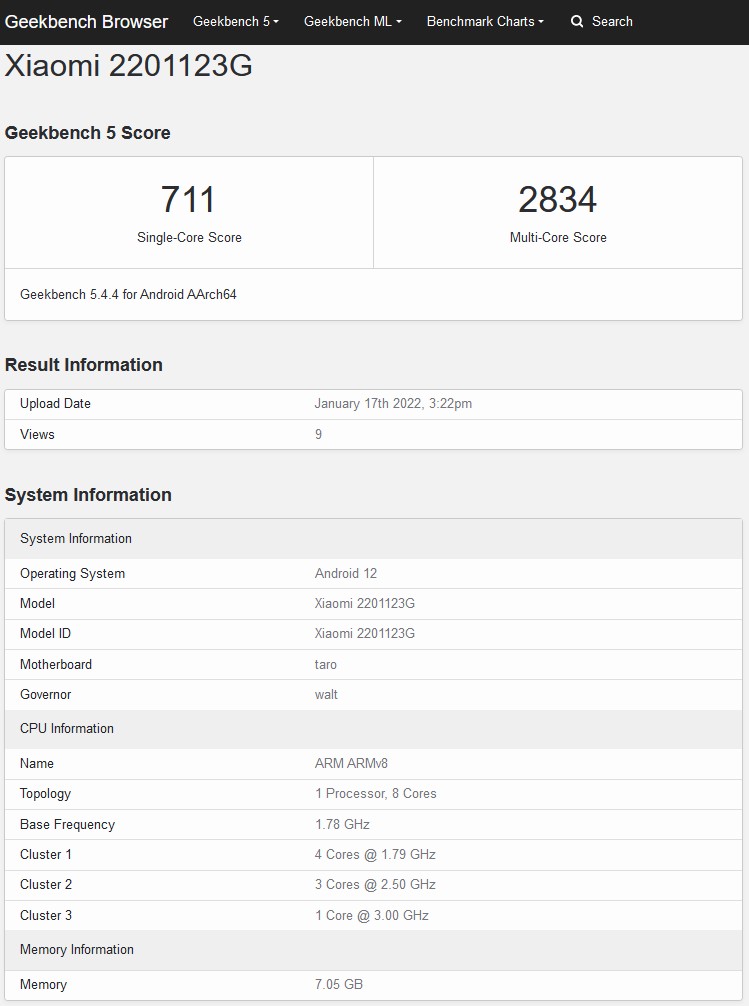The height and width of the screenshot is (1006, 749).
Task: Click the Motherboard row label
Action: point(56,665)
